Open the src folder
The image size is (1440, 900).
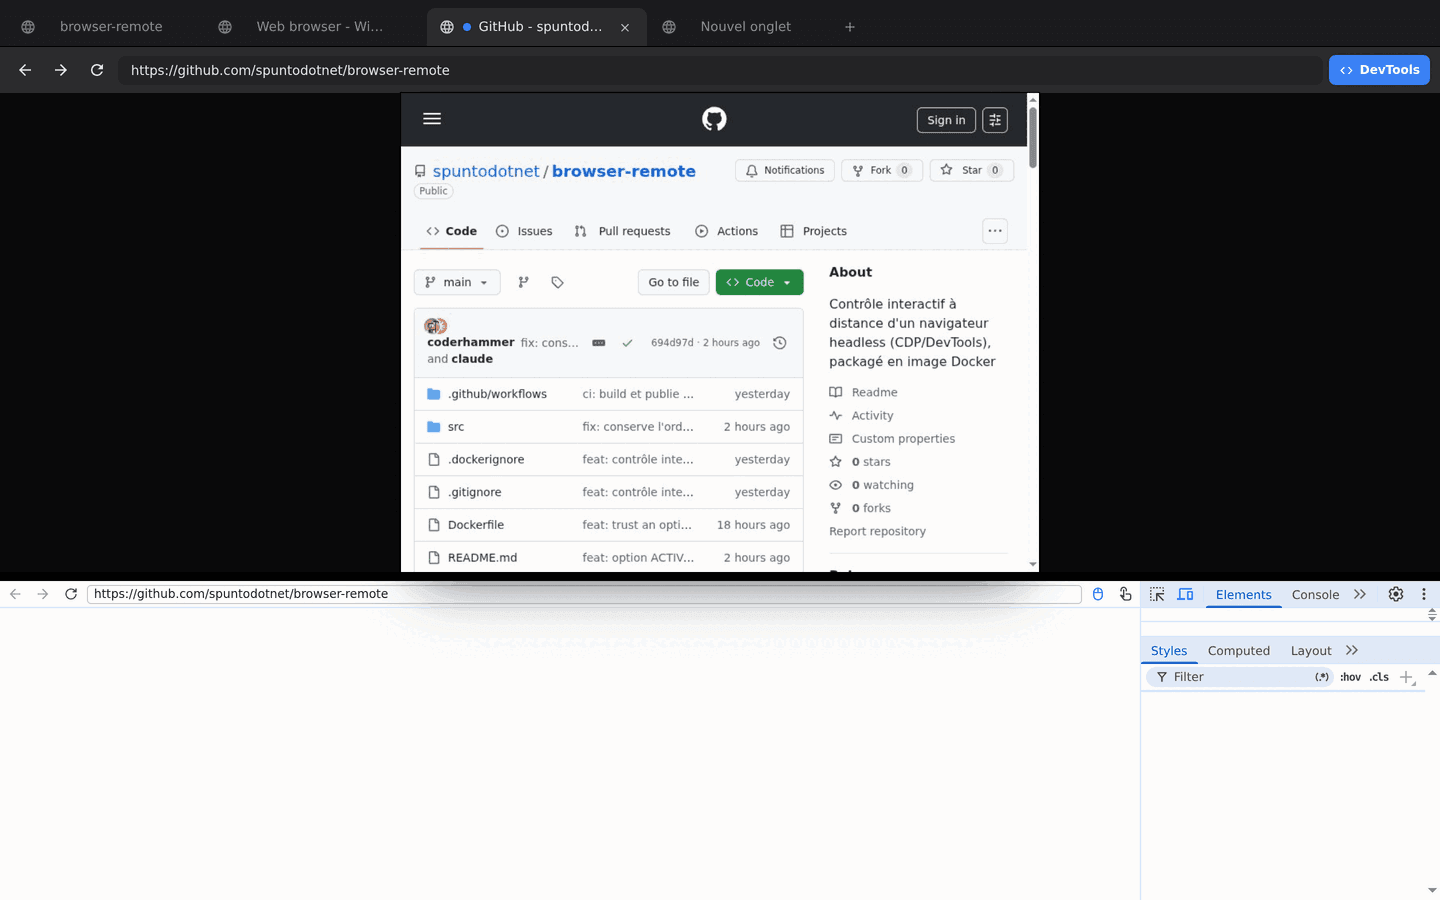pos(456,427)
